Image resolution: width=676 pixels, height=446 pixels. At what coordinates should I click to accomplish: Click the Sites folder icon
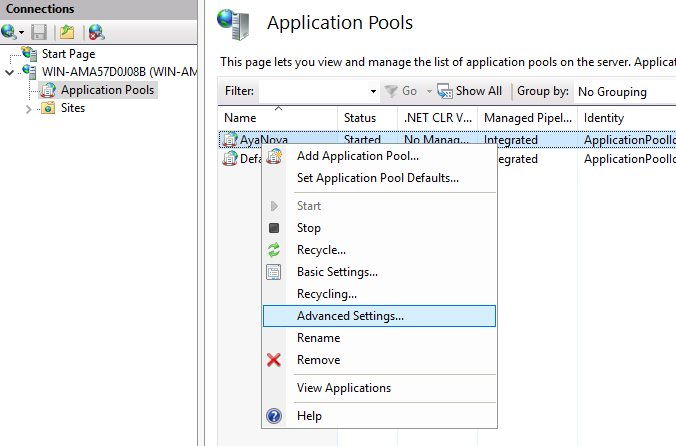click(48, 108)
